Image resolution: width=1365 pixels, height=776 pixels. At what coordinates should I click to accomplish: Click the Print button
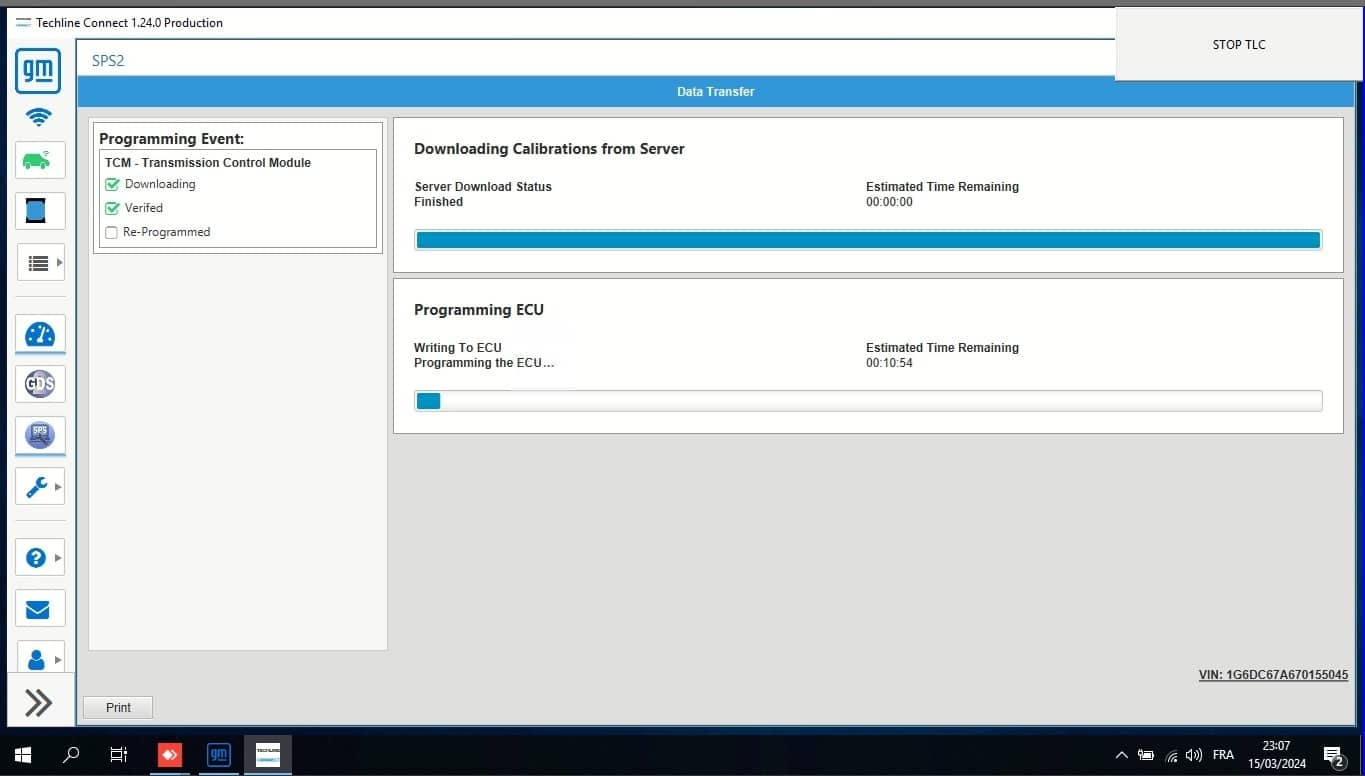[x=118, y=707]
